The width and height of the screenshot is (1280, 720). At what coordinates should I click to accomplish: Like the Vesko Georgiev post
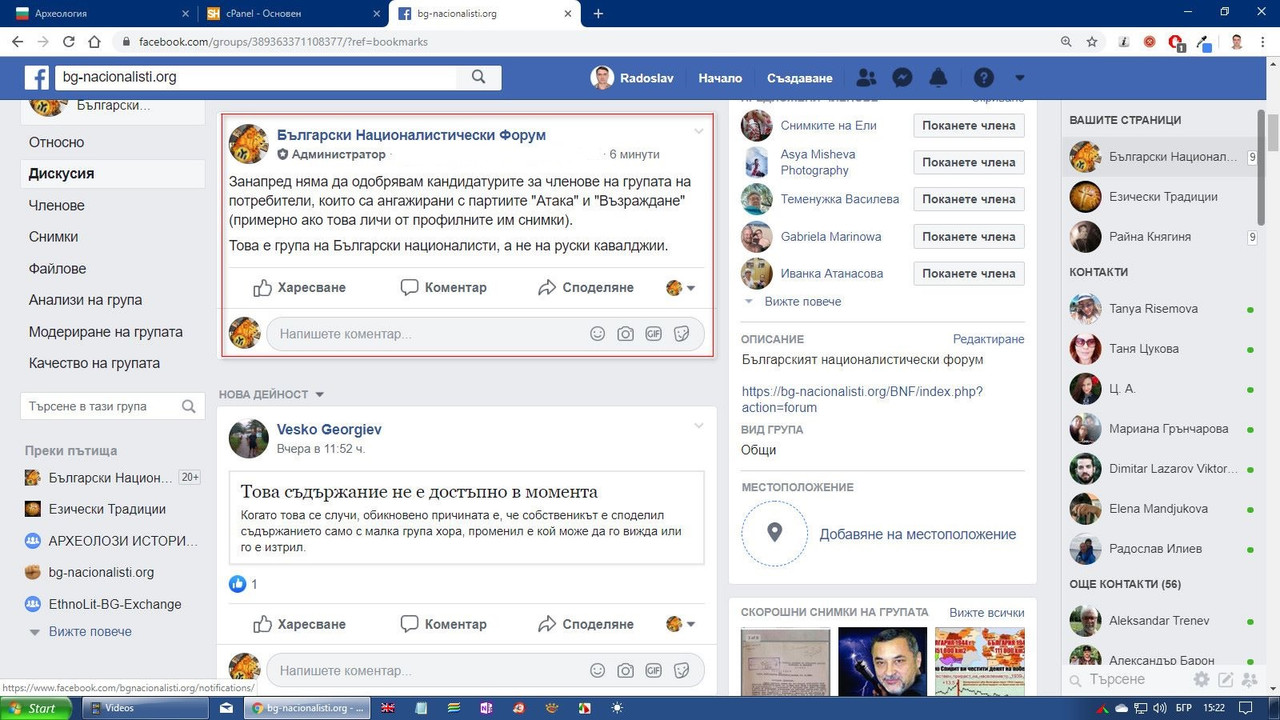[x=299, y=624]
